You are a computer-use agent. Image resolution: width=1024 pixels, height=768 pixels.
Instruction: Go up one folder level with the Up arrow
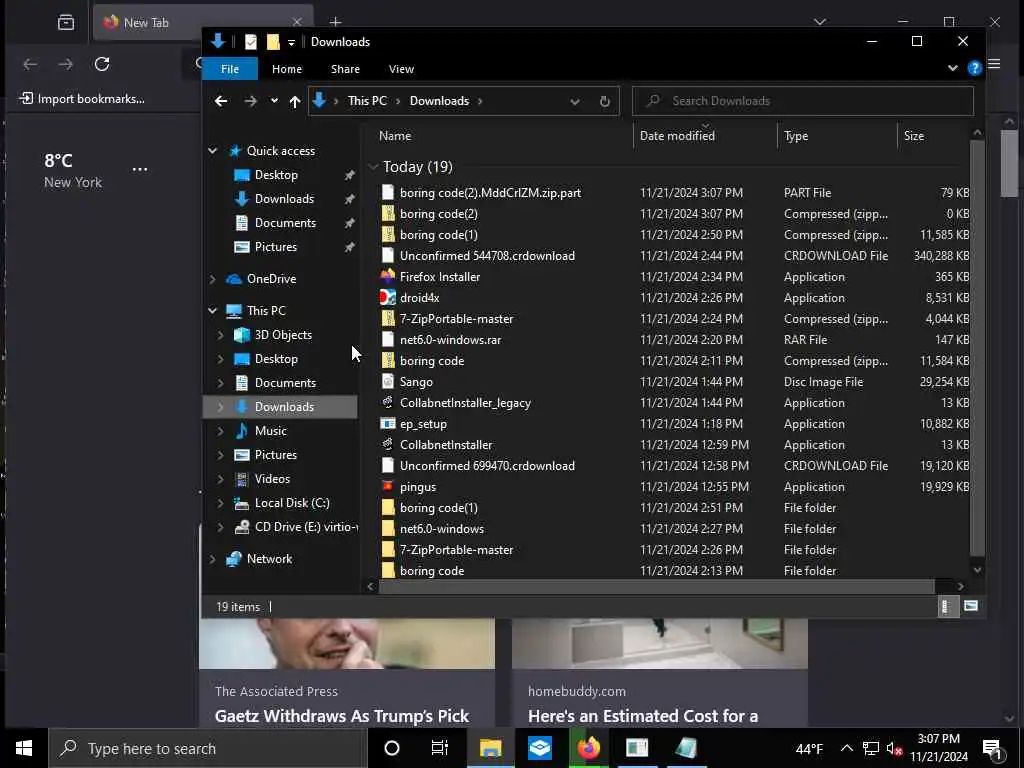(295, 101)
